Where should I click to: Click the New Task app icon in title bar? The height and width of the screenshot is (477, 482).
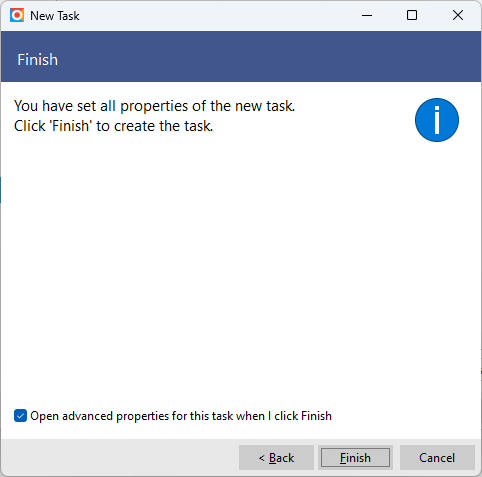click(x=17, y=15)
